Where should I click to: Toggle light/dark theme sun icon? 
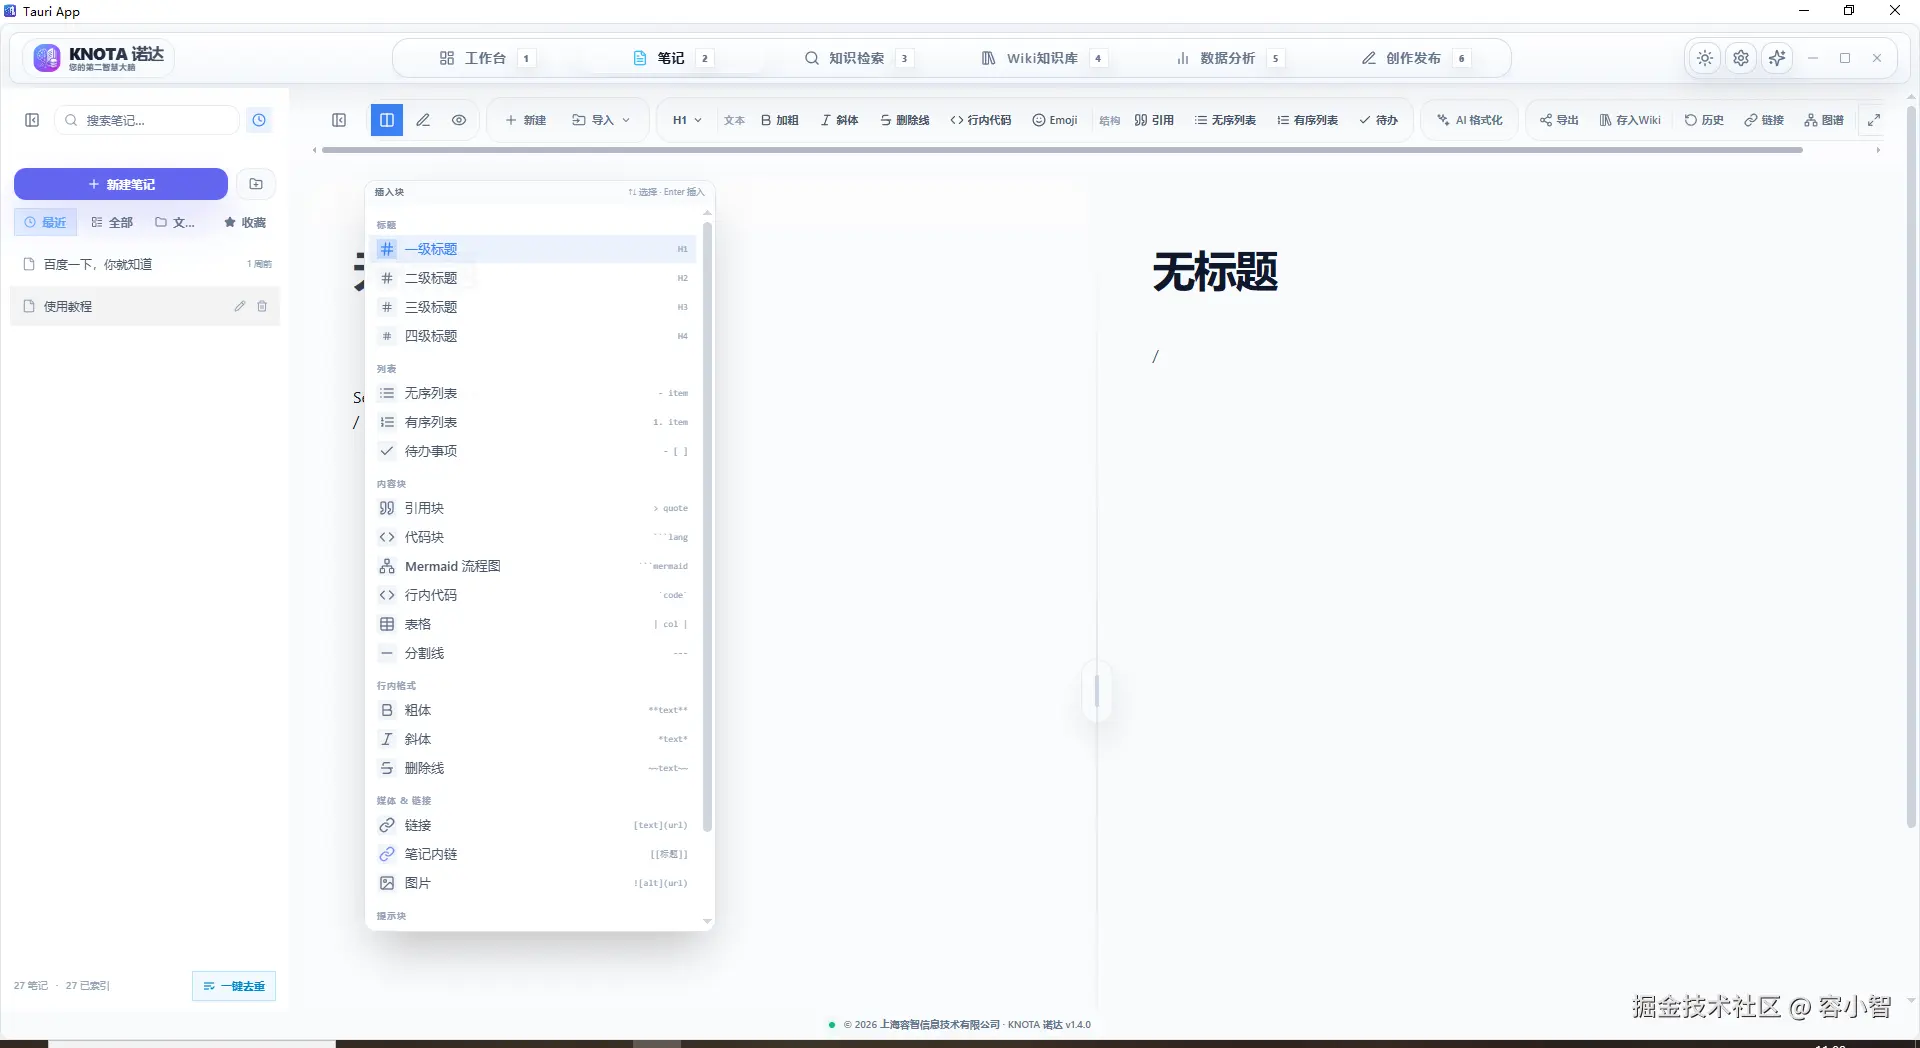coord(1705,58)
